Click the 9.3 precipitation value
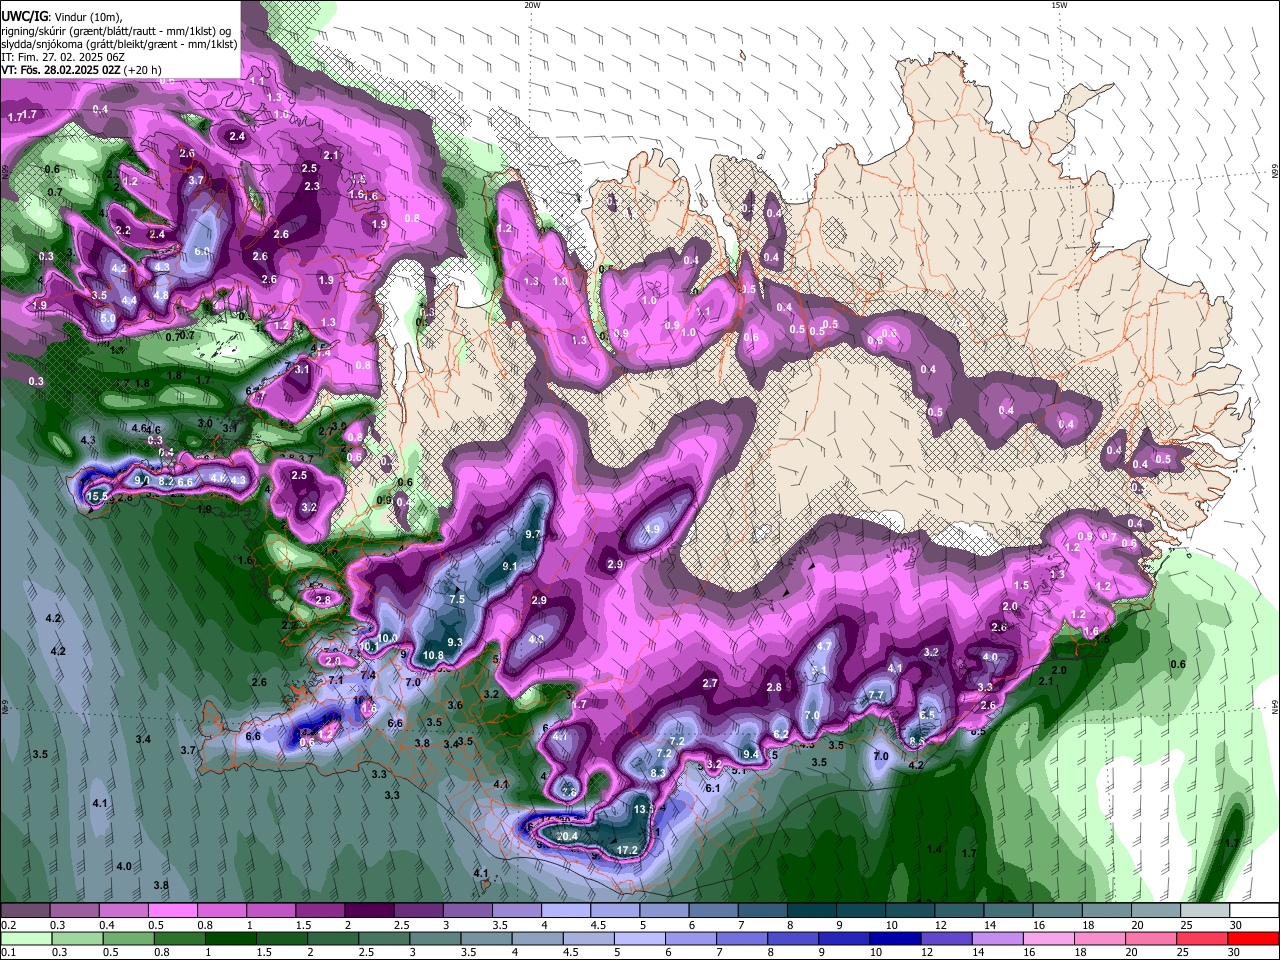The height and width of the screenshot is (960, 1280). [x=454, y=642]
